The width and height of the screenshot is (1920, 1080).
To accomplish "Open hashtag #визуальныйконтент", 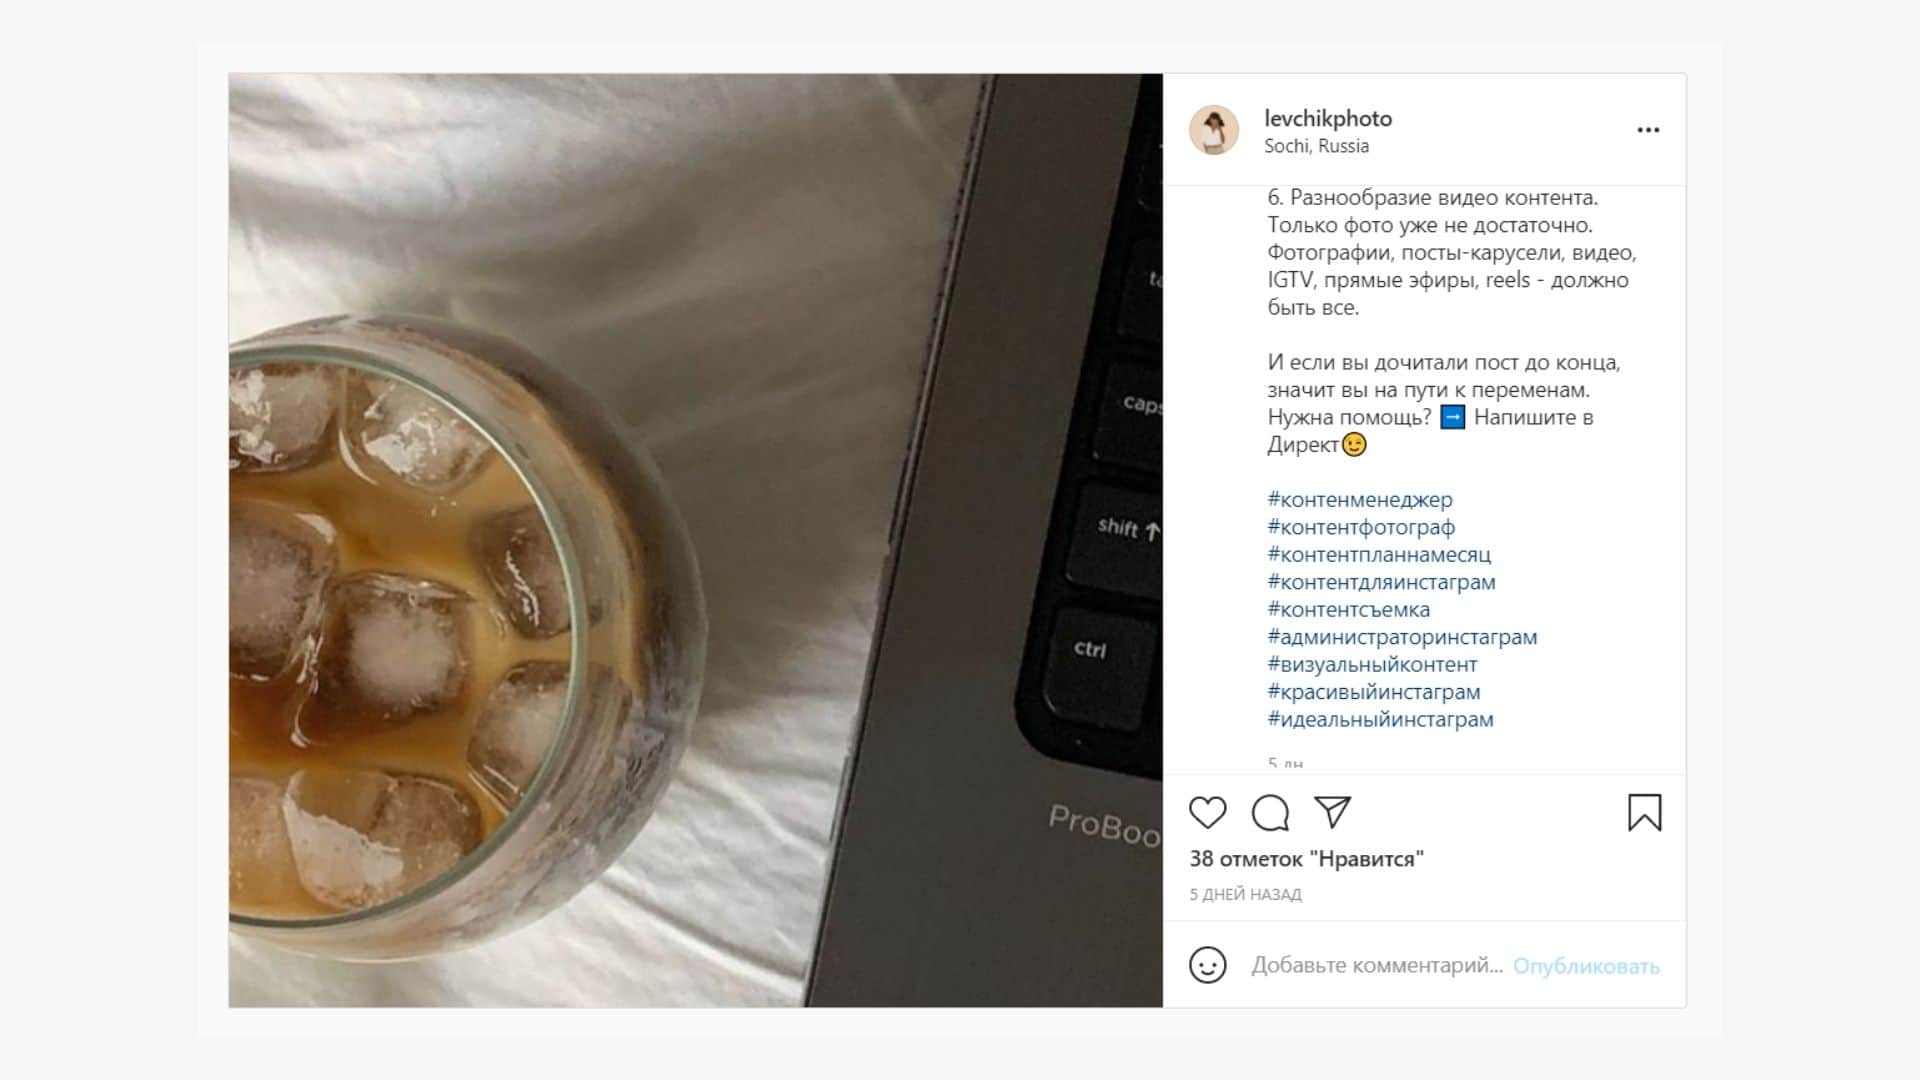I will pyautogui.click(x=1372, y=664).
